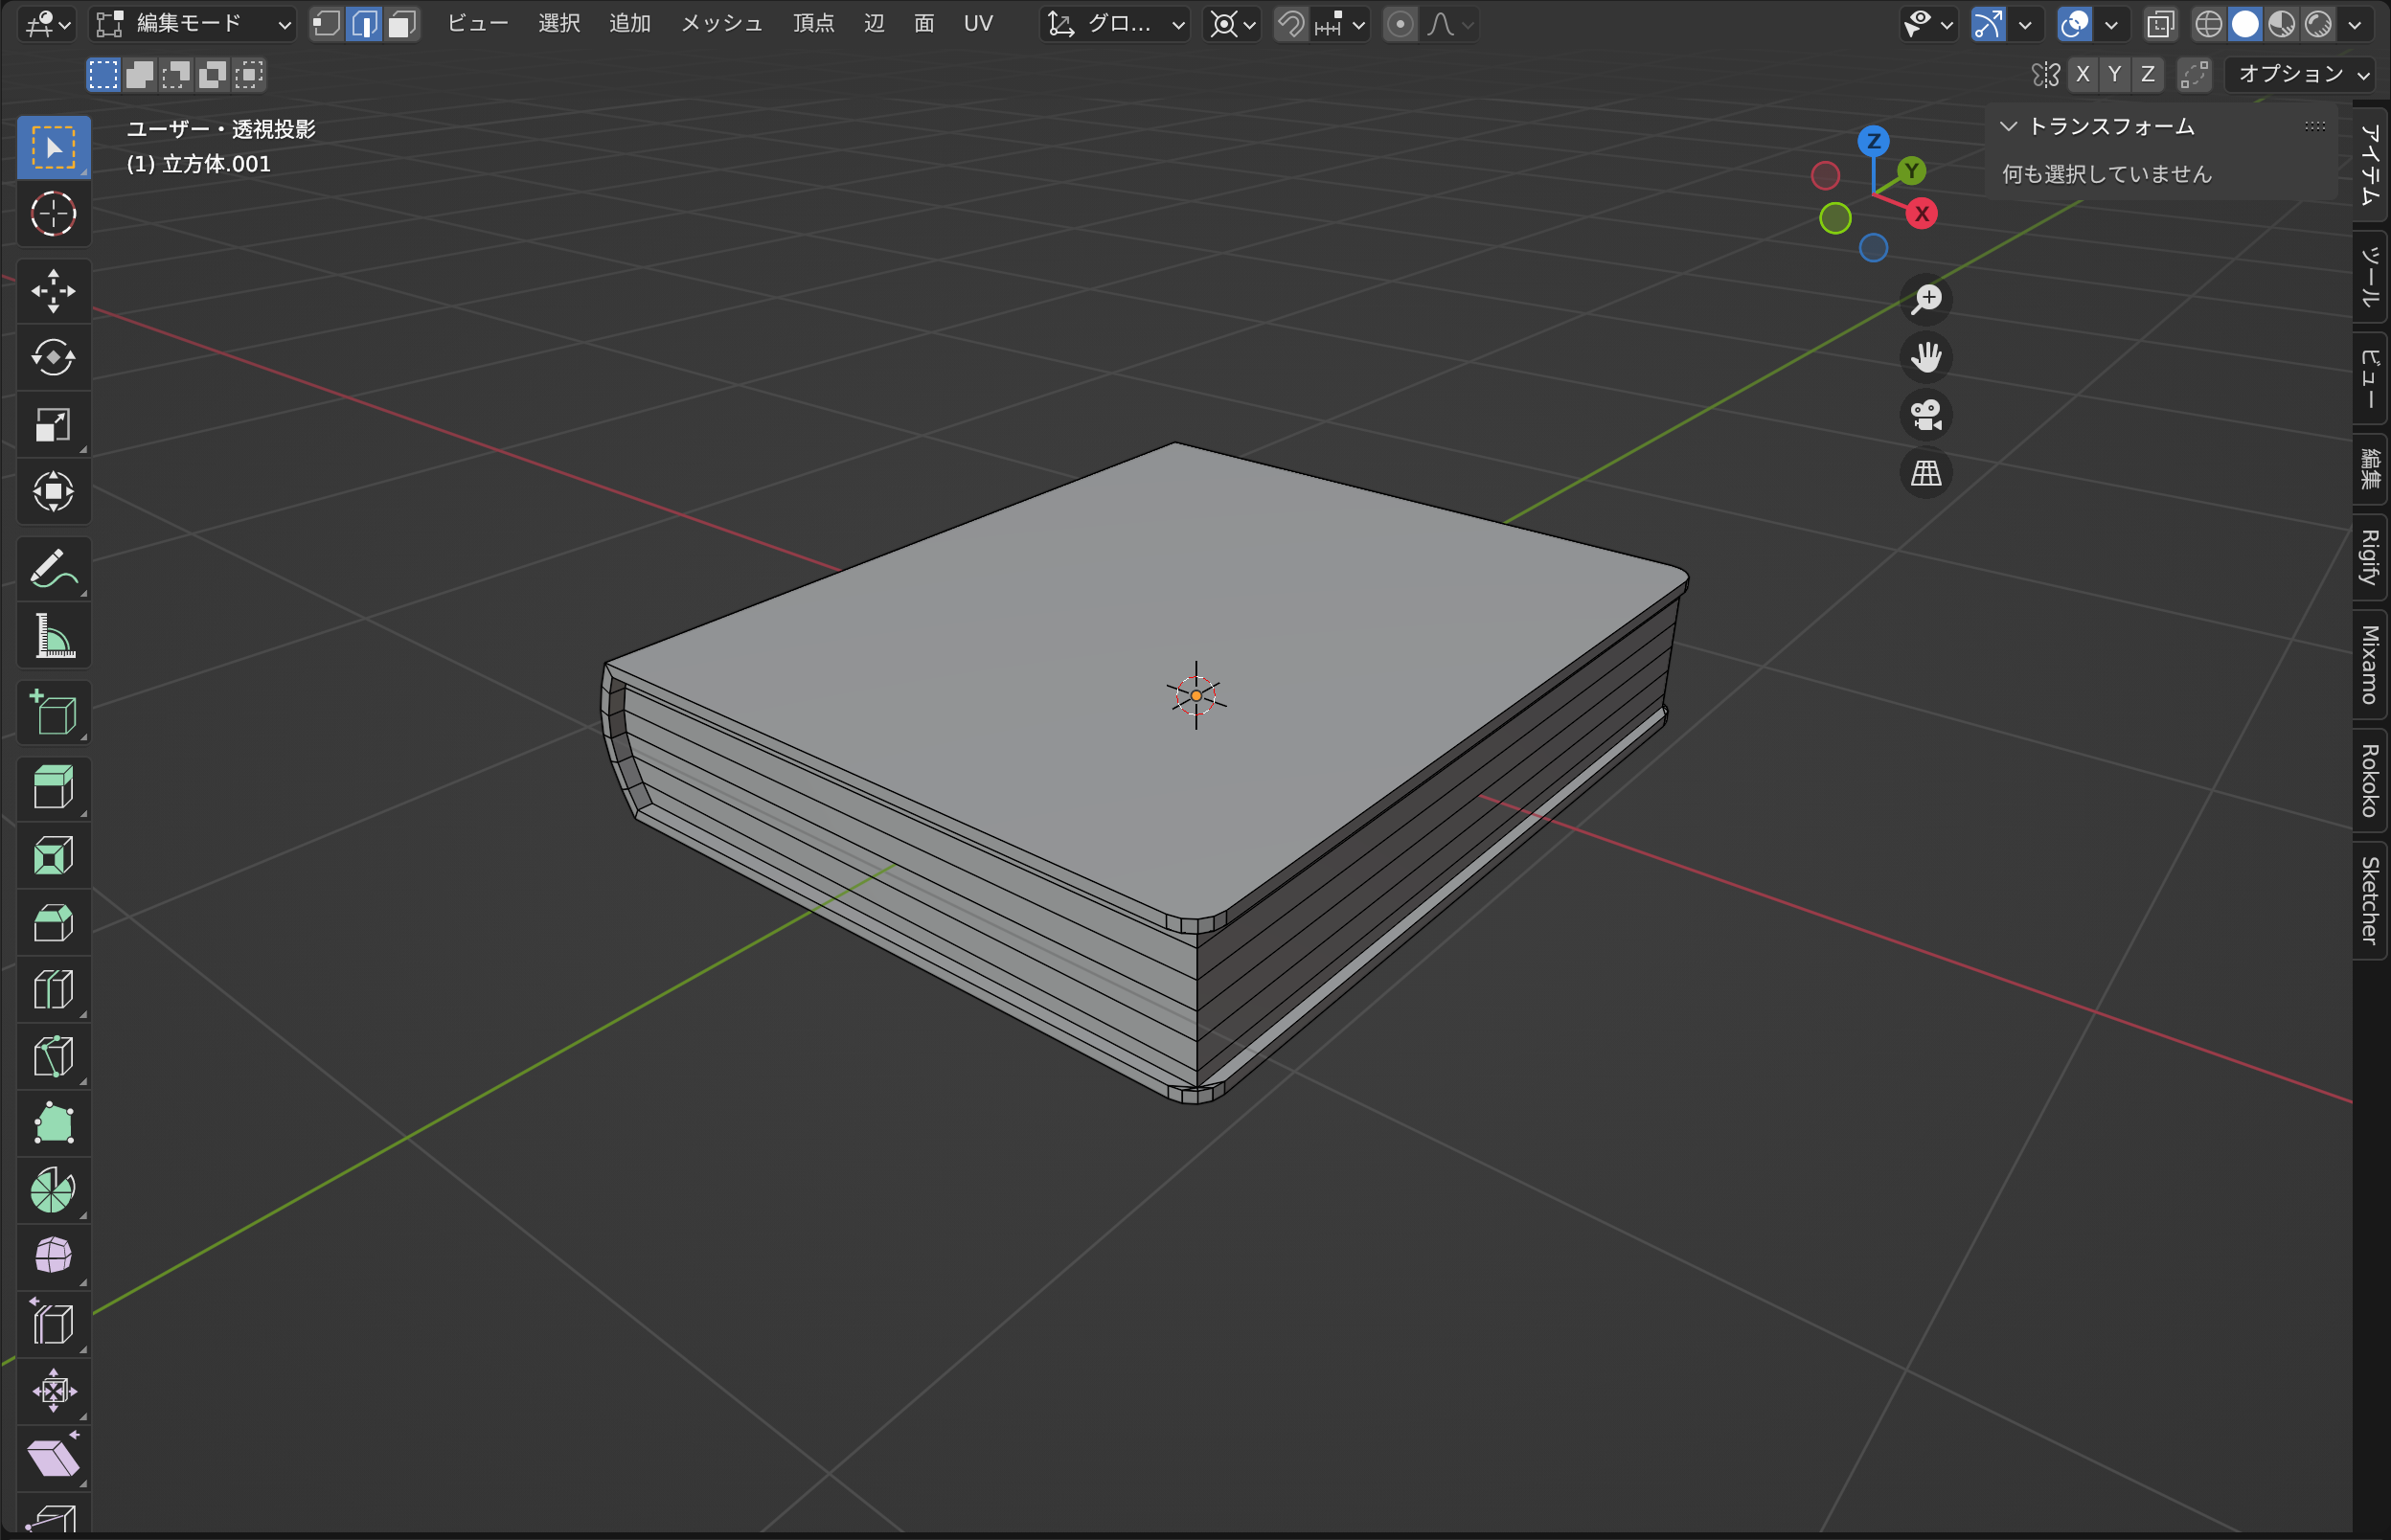Select the Add Cube tool
This screenshot has height=1540, width=2391.
54,713
